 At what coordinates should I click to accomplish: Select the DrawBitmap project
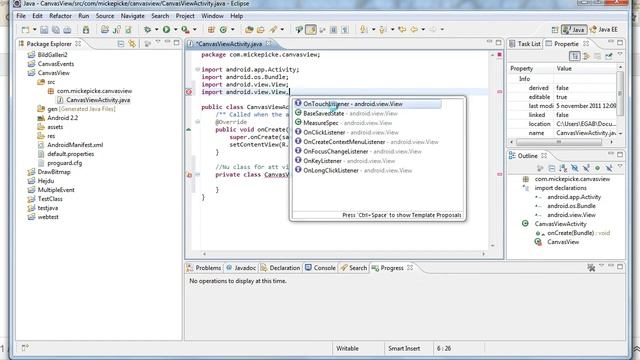(49, 172)
